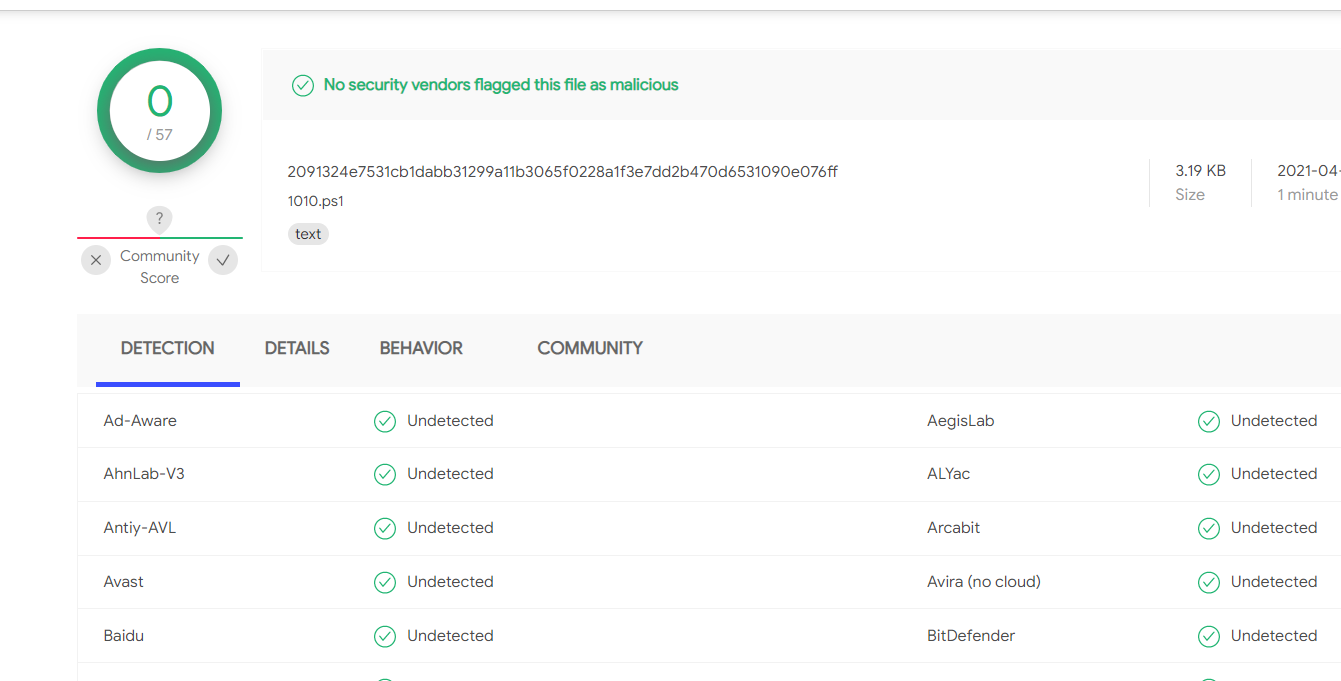Screen dimensions: 1341x681
Task: Click the 1010.ps1 file name
Action: click(316, 201)
